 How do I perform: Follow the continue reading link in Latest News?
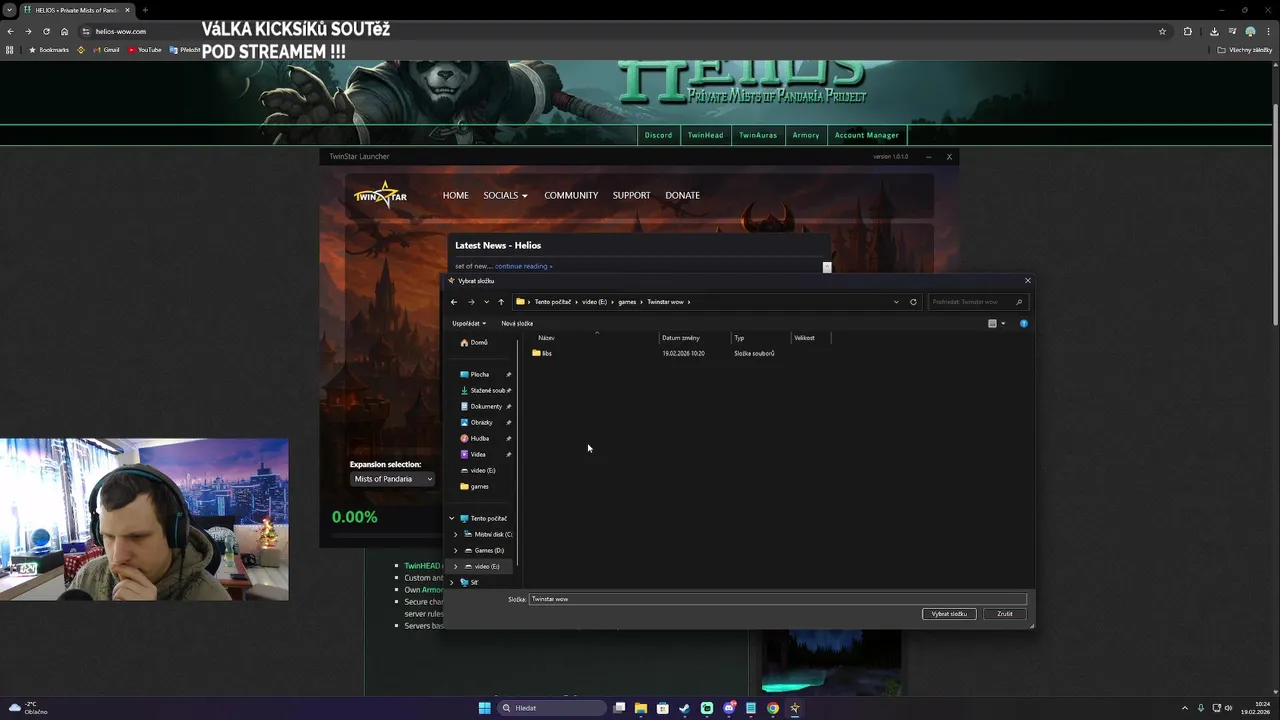point(523,266)
